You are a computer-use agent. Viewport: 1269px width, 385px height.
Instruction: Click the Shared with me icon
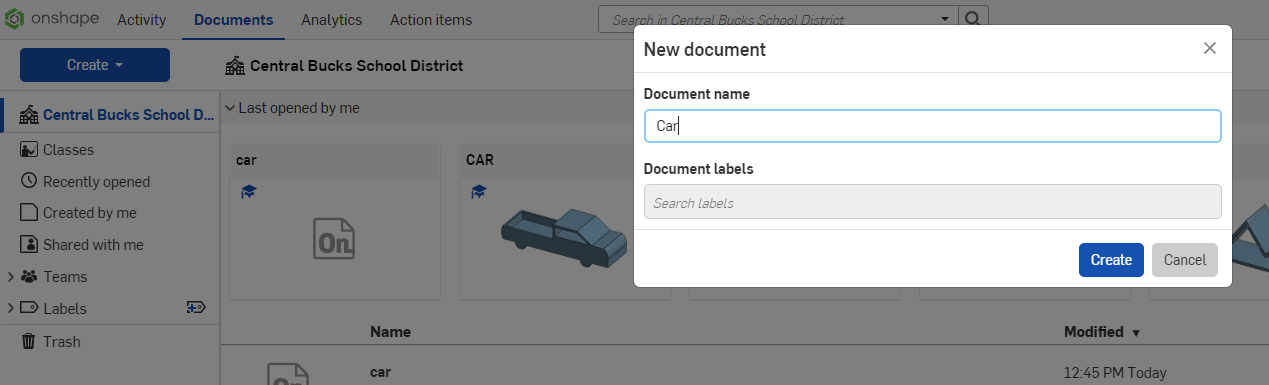click(x=28, y=245)
